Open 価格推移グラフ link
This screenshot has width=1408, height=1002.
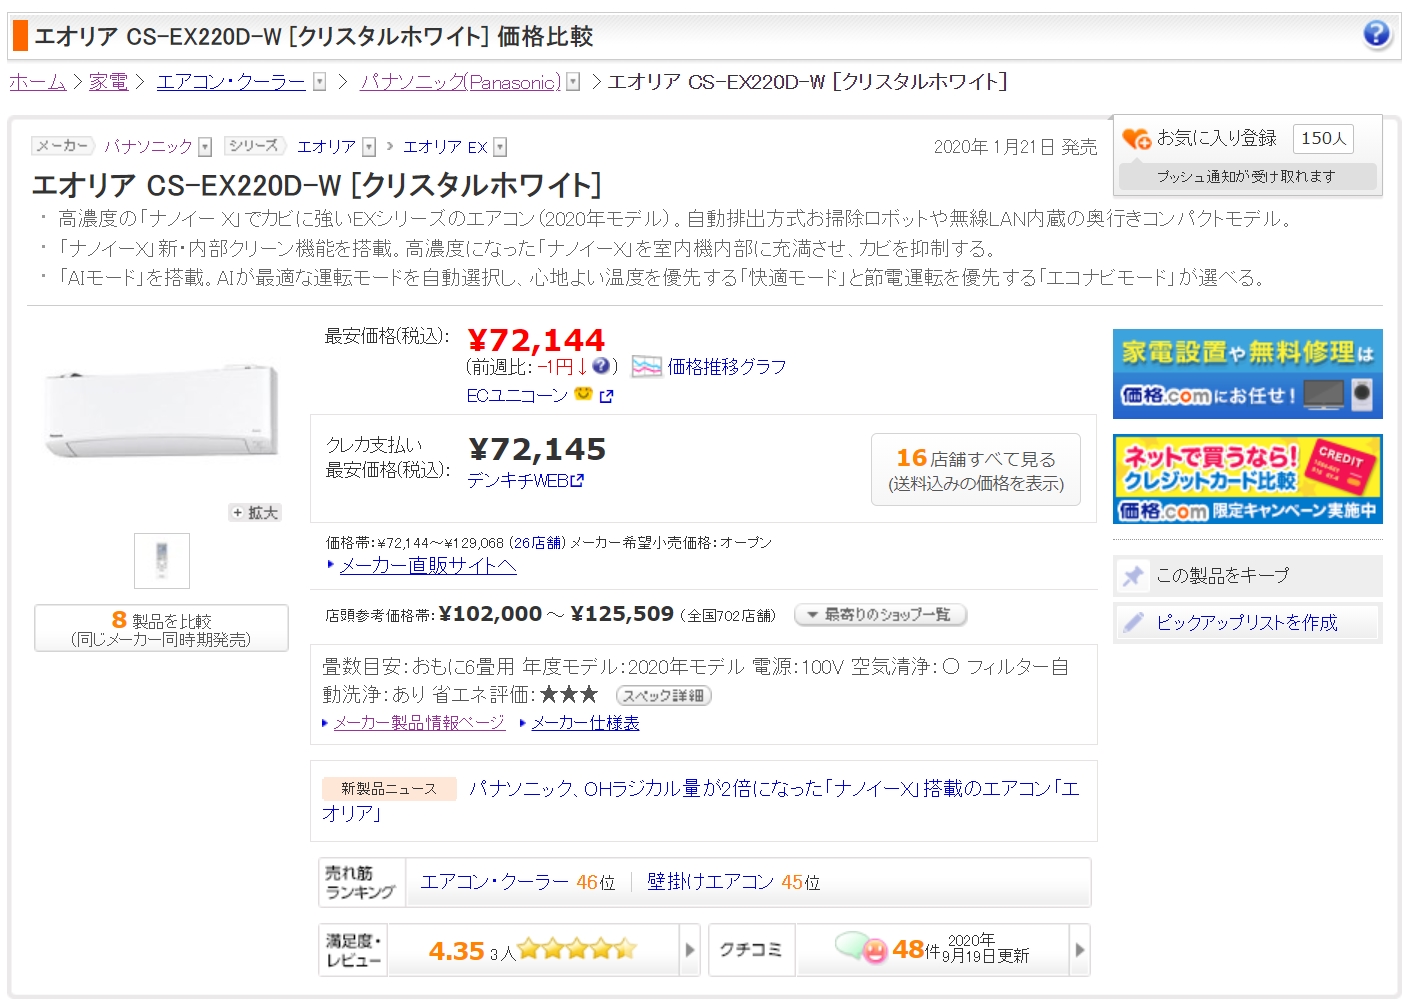click(727, 367)
